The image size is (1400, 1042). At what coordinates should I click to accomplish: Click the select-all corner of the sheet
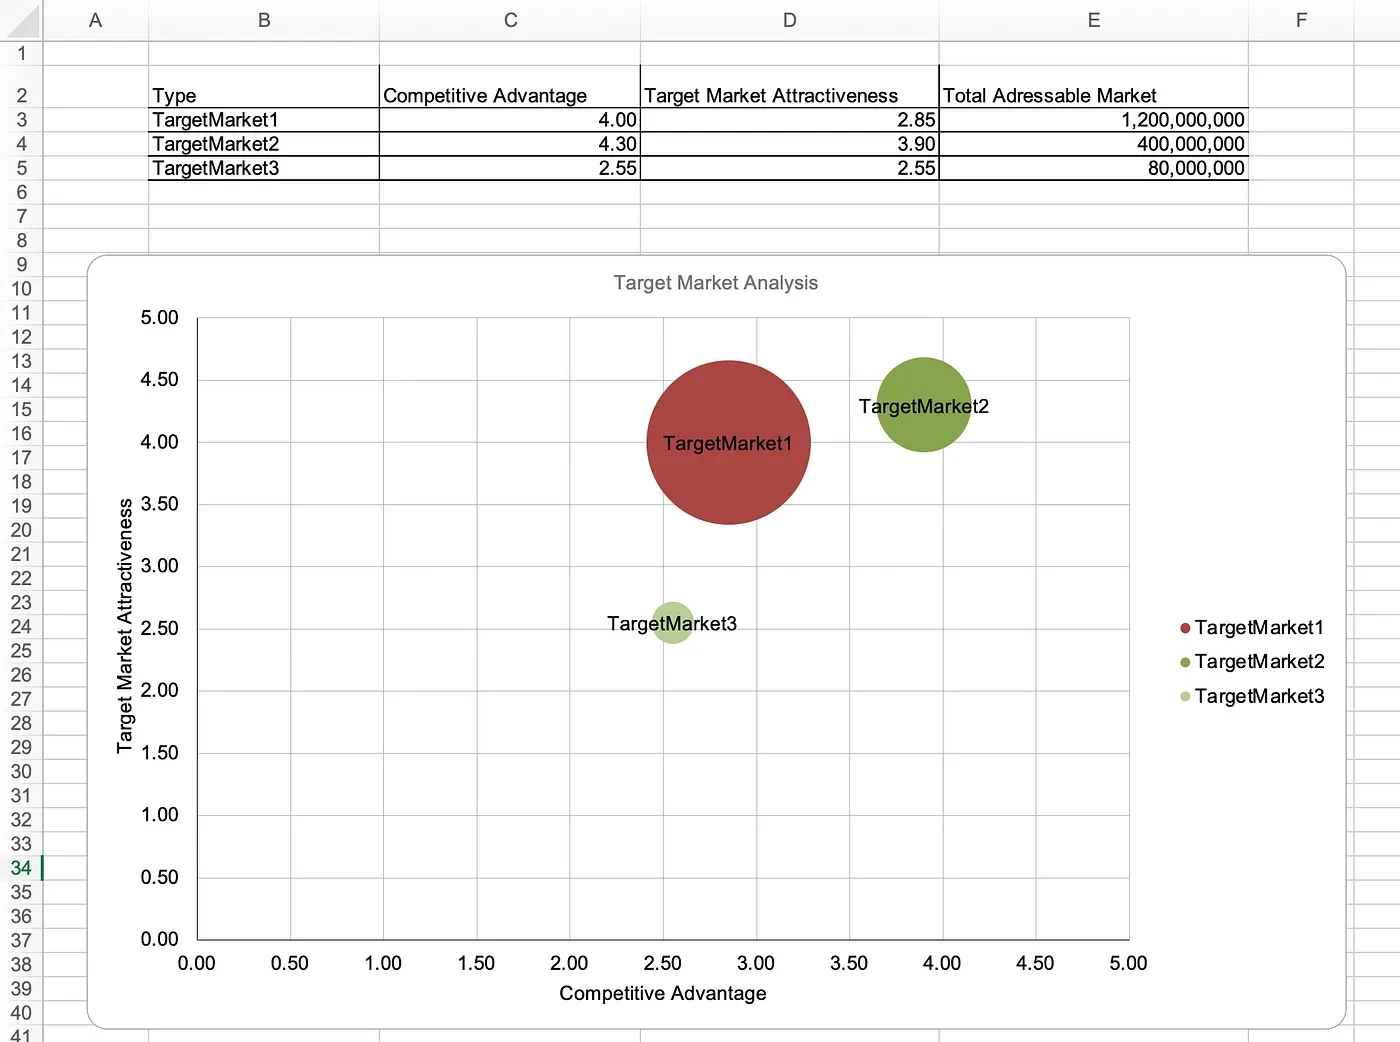[x=21, y=20]
